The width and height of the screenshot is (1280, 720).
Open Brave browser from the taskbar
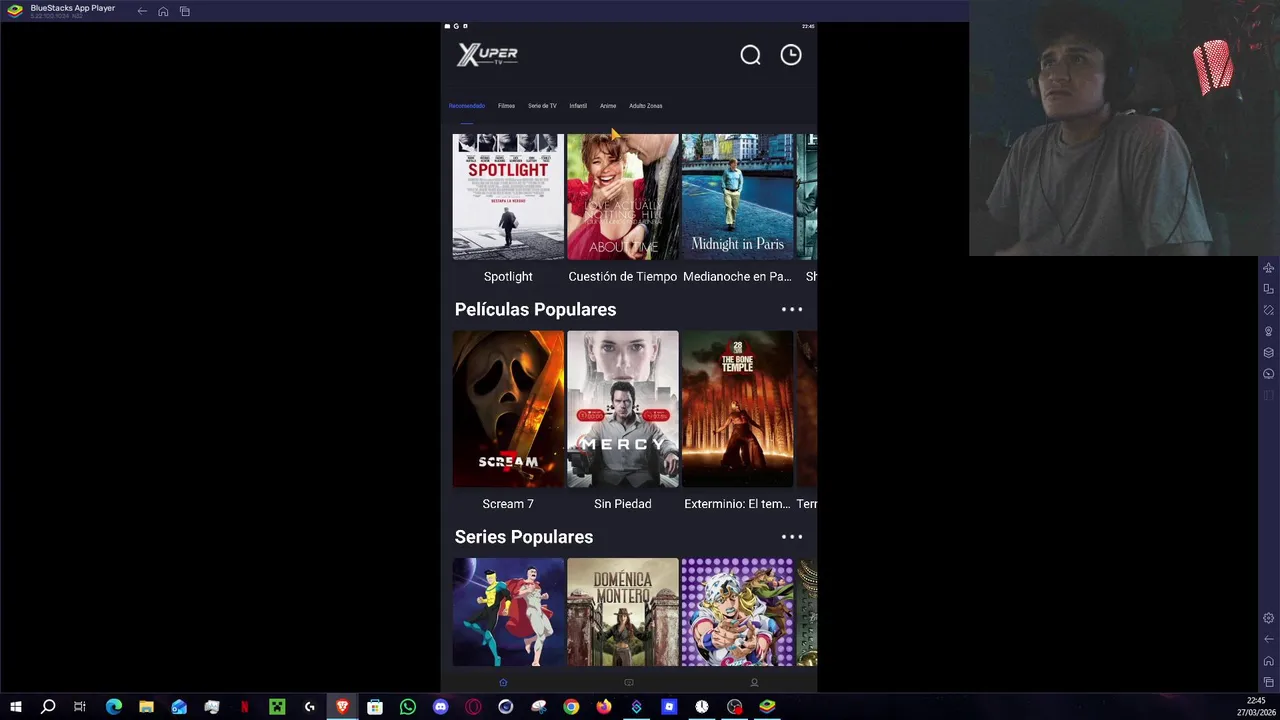click(342, 707)
